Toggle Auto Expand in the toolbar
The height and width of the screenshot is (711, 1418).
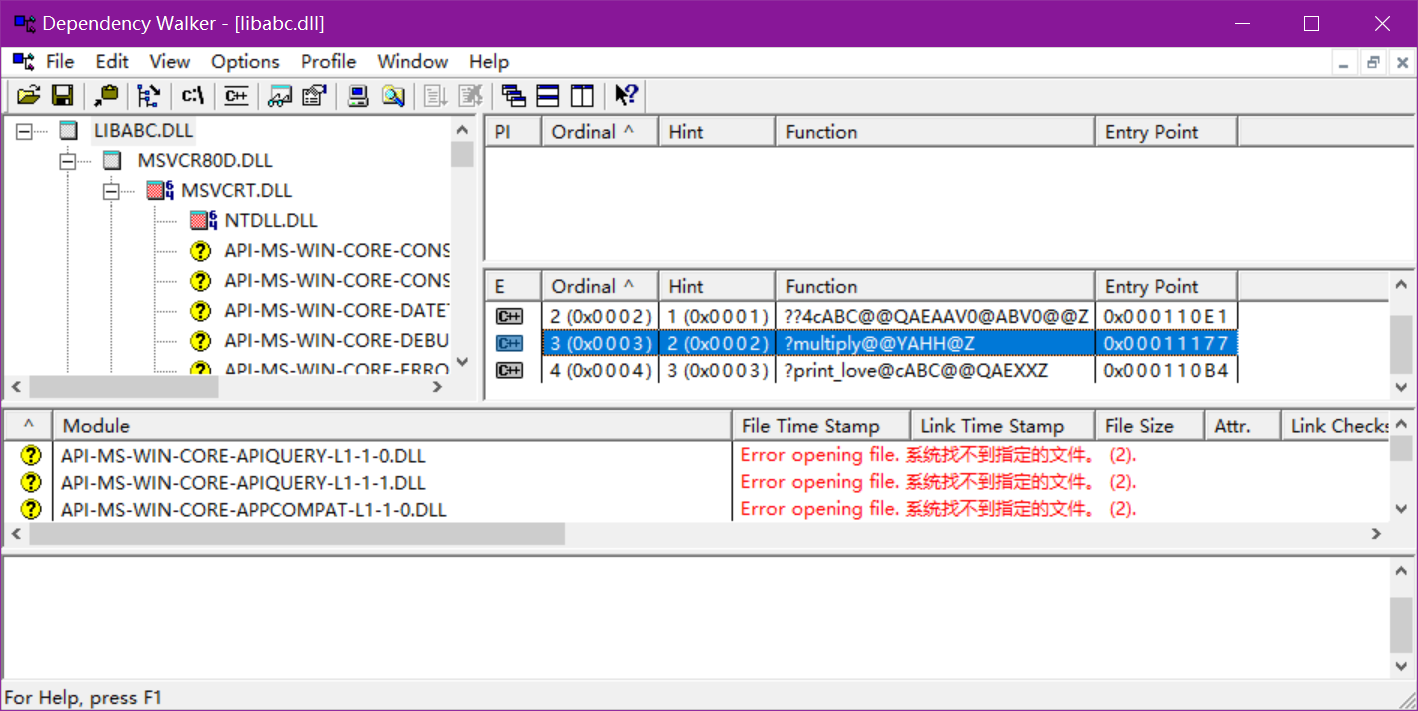coord(148,95)
